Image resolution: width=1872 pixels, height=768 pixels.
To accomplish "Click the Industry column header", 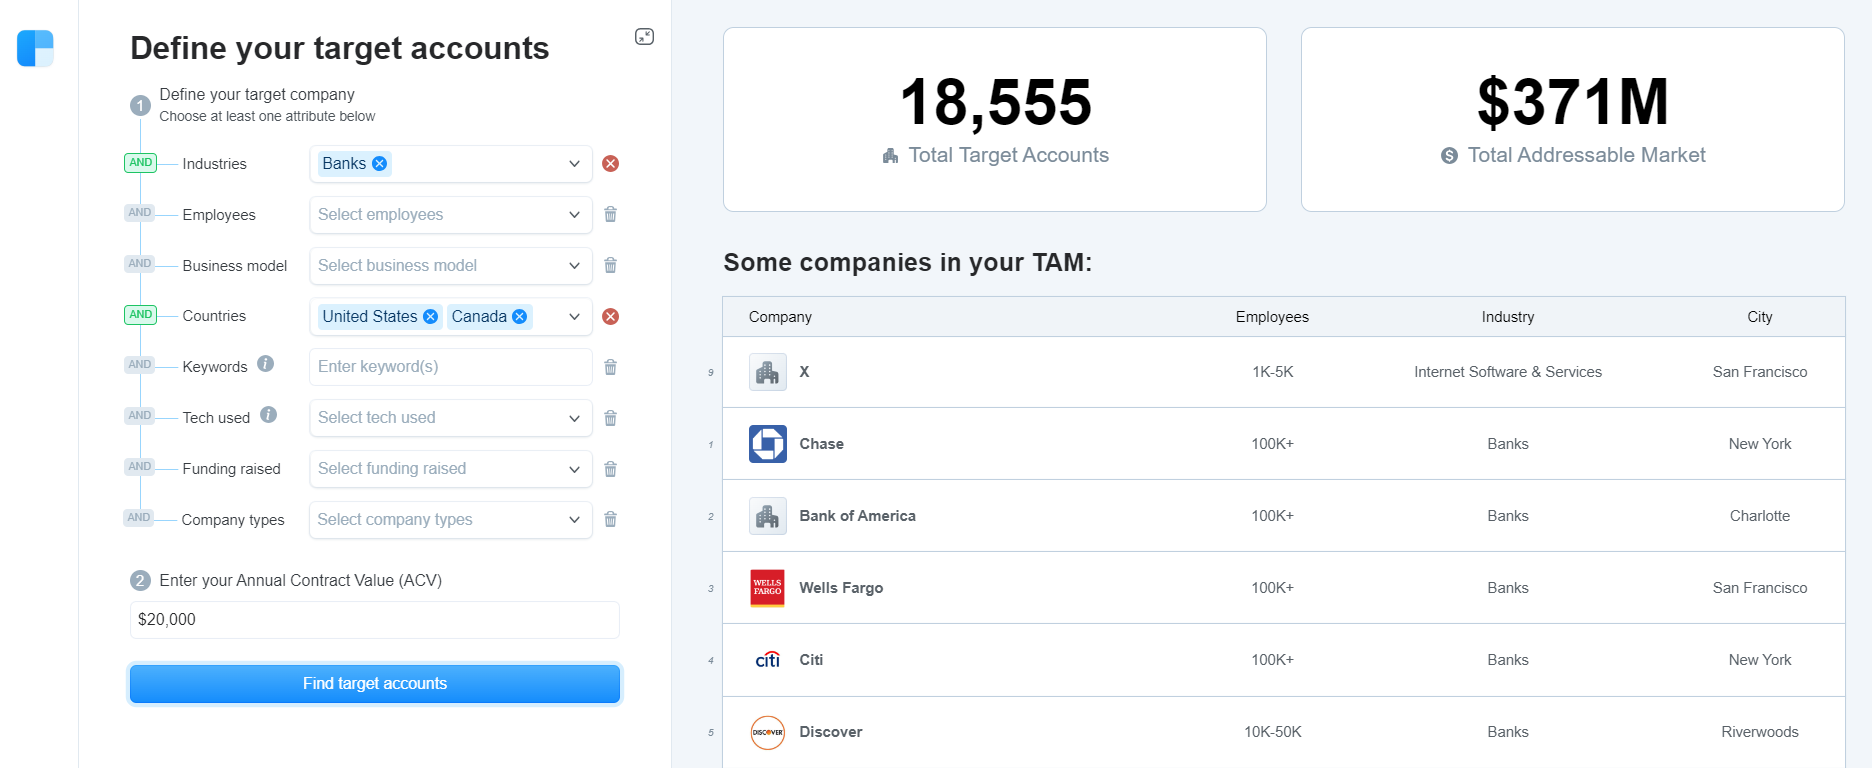I will coord(1508,317).
